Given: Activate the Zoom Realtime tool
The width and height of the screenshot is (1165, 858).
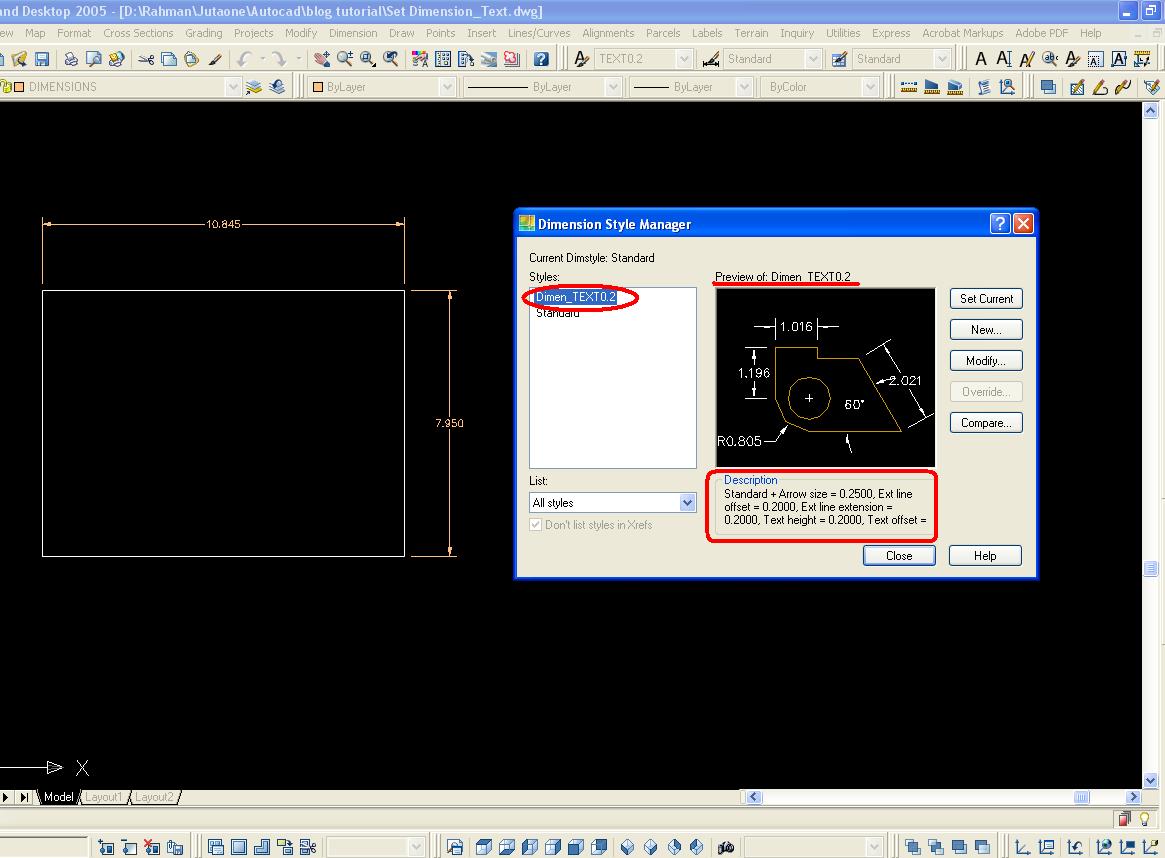Looking at the screenshot, I should click(x=345, y=58).
